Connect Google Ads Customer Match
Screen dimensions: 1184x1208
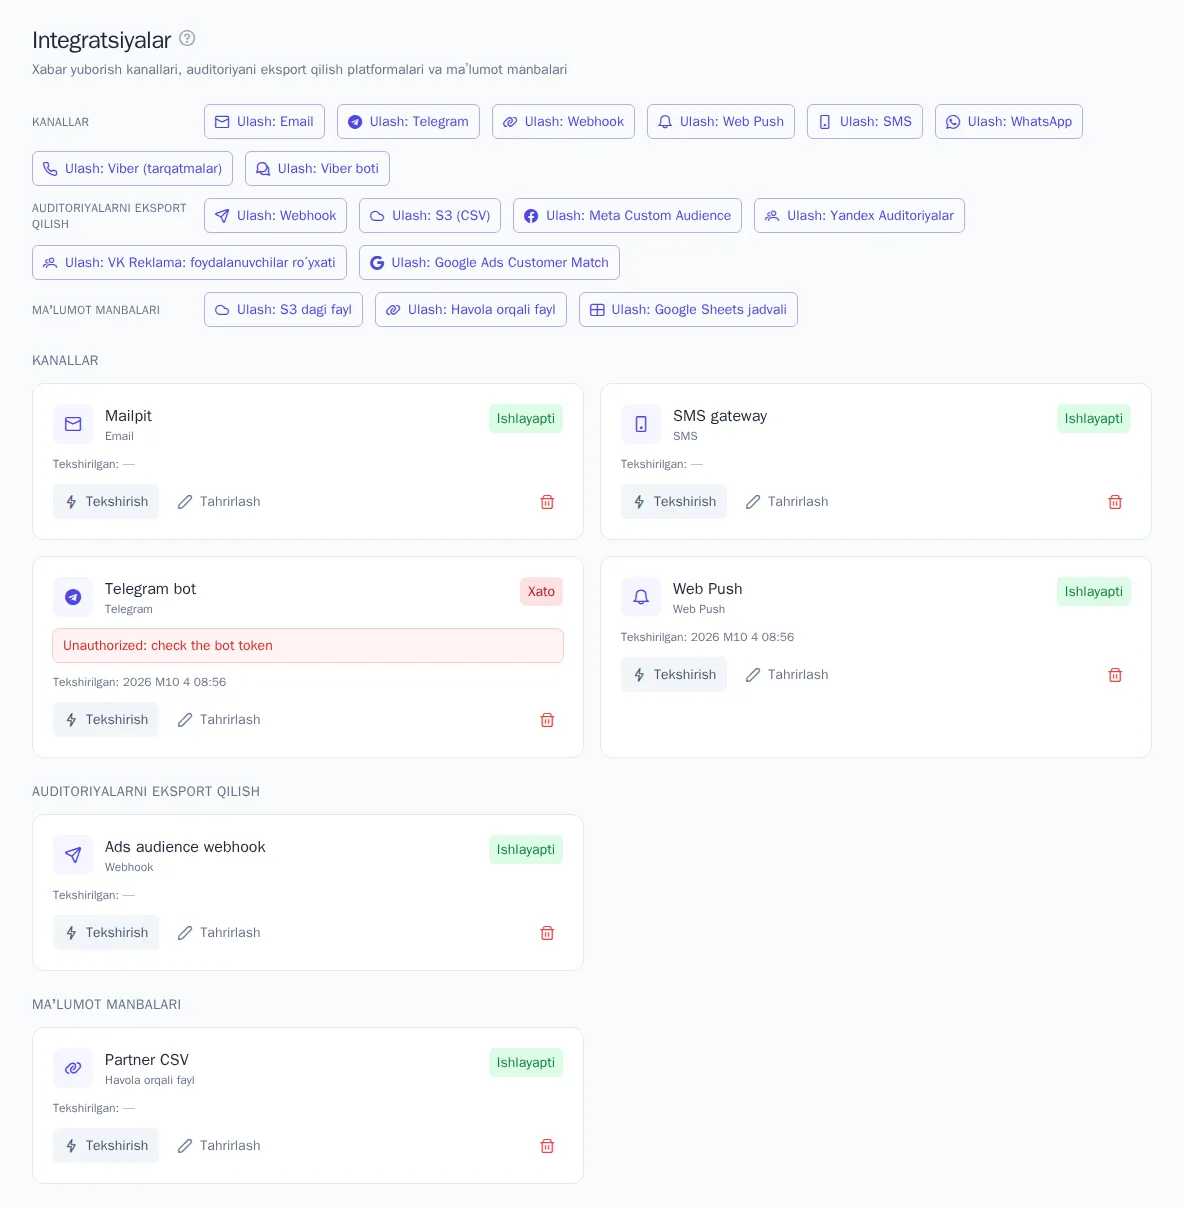pyautogui.click(x=489, y=263)
